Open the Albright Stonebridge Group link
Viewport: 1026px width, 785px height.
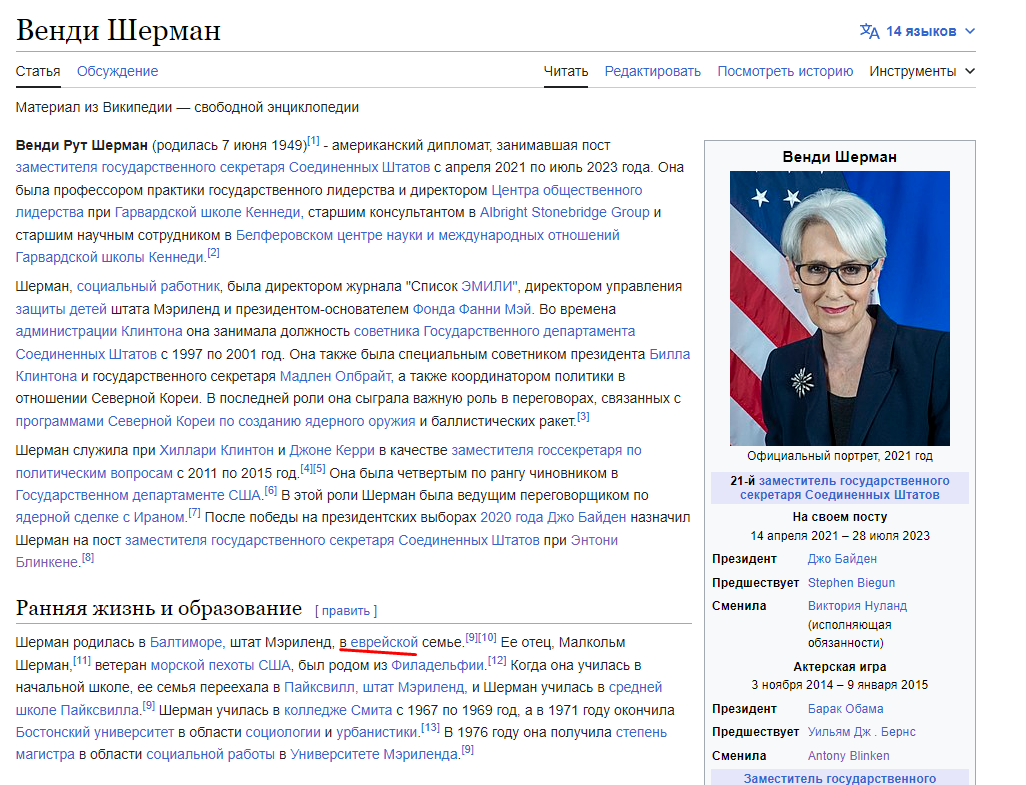click(564, 212)
